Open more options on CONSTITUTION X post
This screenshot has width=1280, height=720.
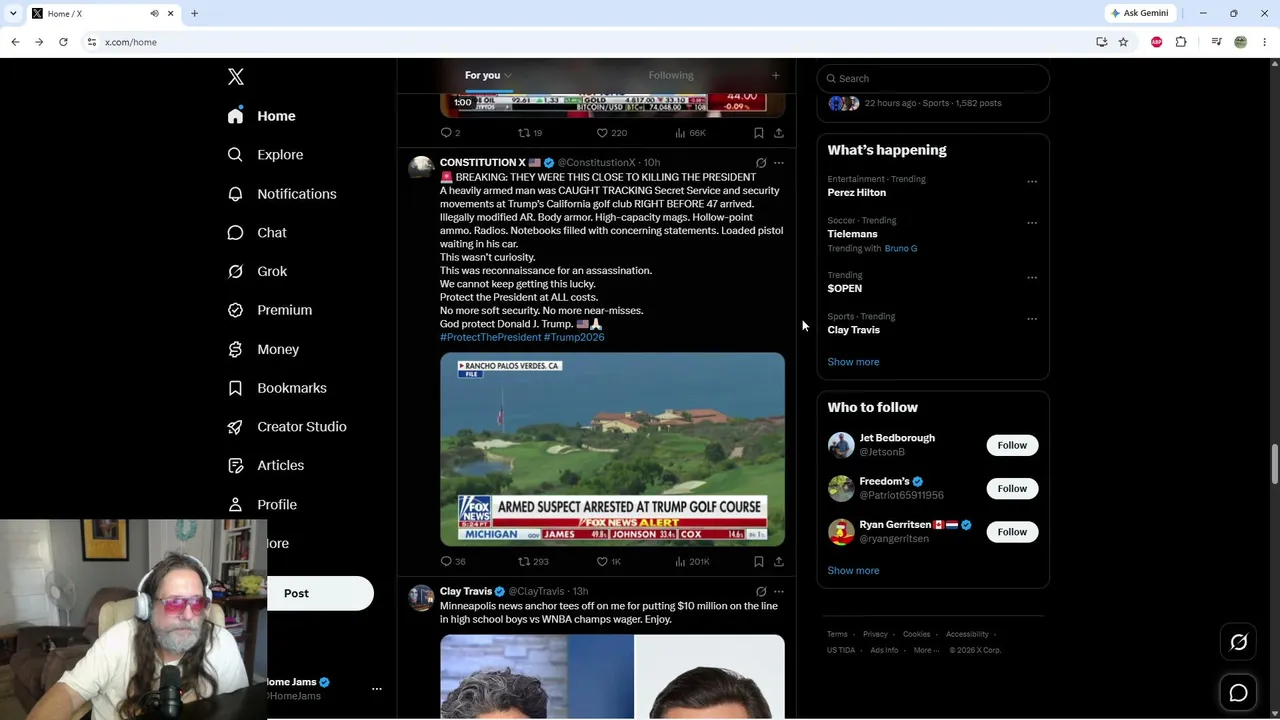[779, 163]
